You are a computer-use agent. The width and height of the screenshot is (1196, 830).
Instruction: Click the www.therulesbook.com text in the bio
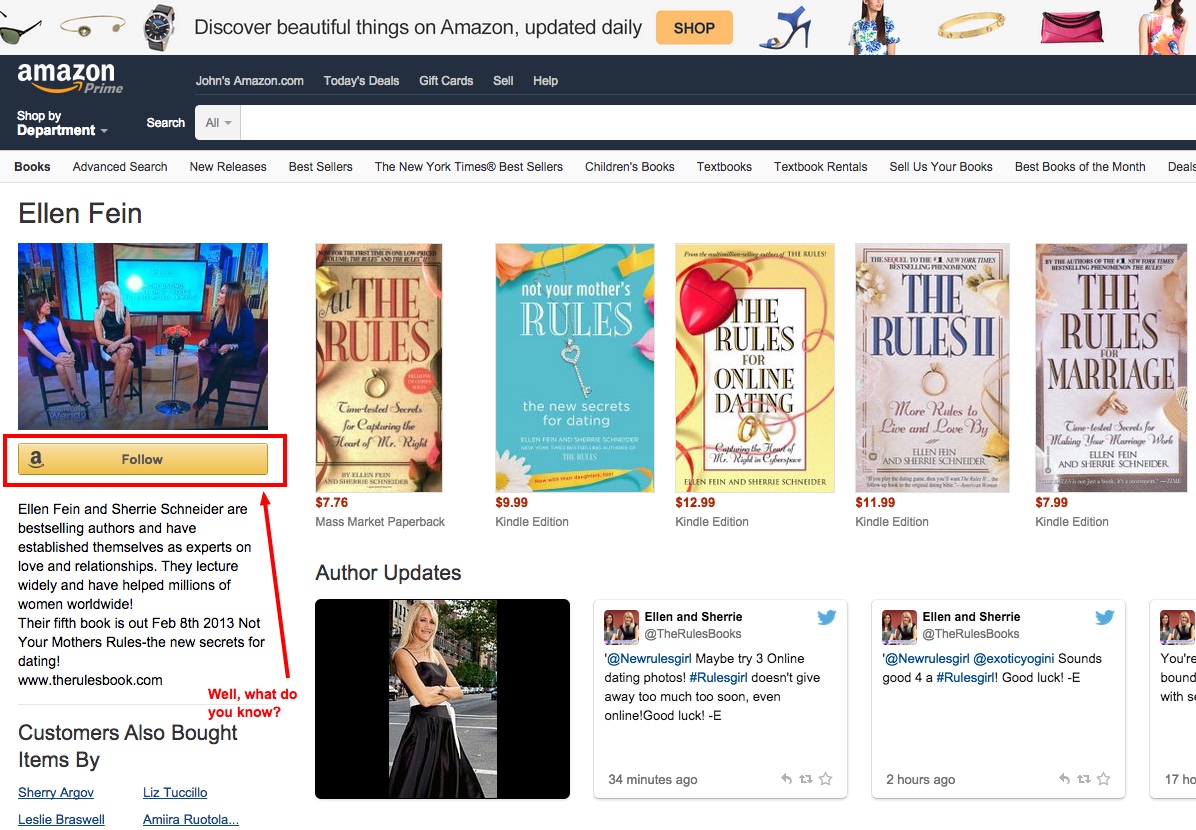tap(90, 680)
